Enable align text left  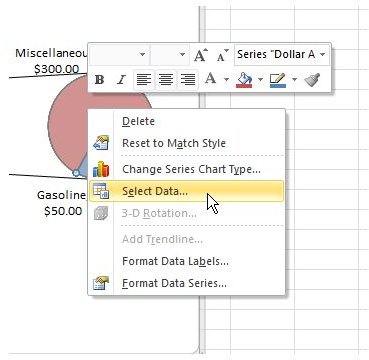144,80
